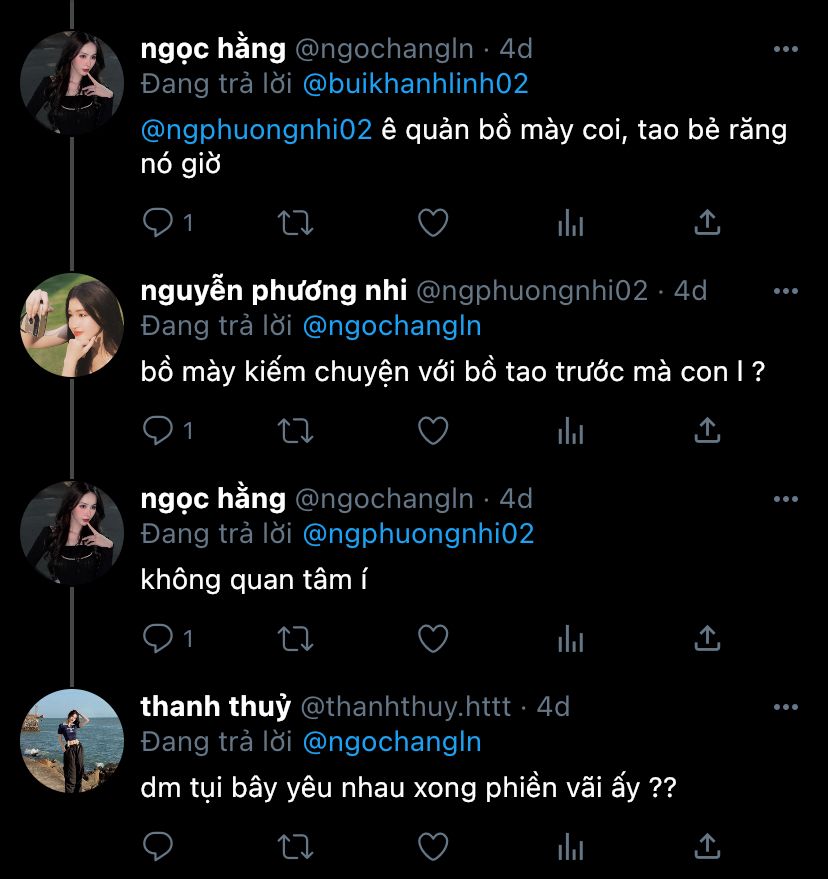Viewport: 828px width, 879px height.
Task: Open more options on thanh thuỷ's tweet
Action: [x=786, y=707]
